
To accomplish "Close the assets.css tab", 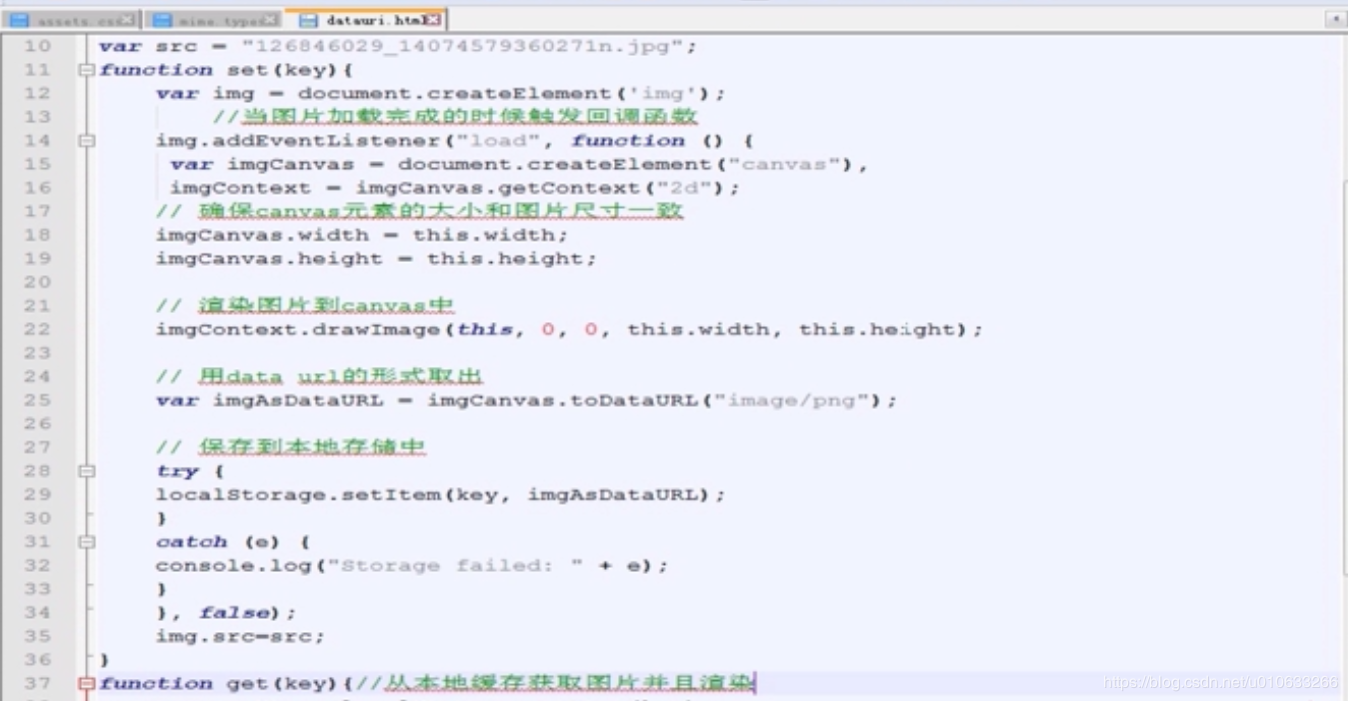I will (x=127, y=20).
